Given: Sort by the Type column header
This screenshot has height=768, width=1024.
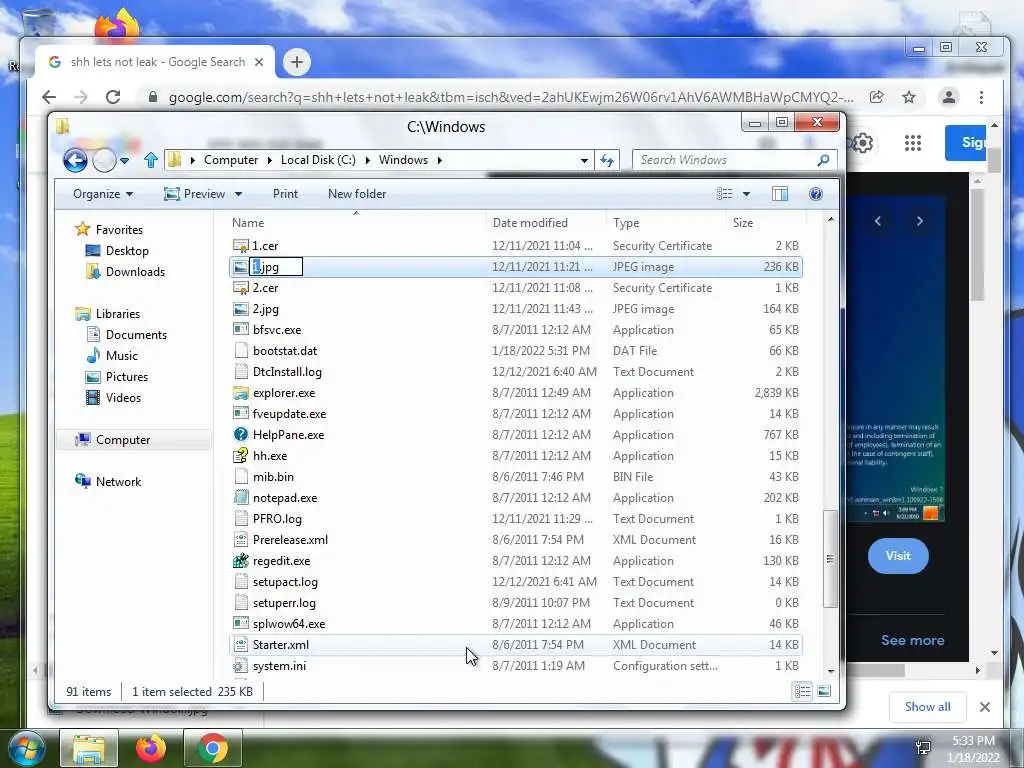Looking at the screenshot, I should 666,223.
